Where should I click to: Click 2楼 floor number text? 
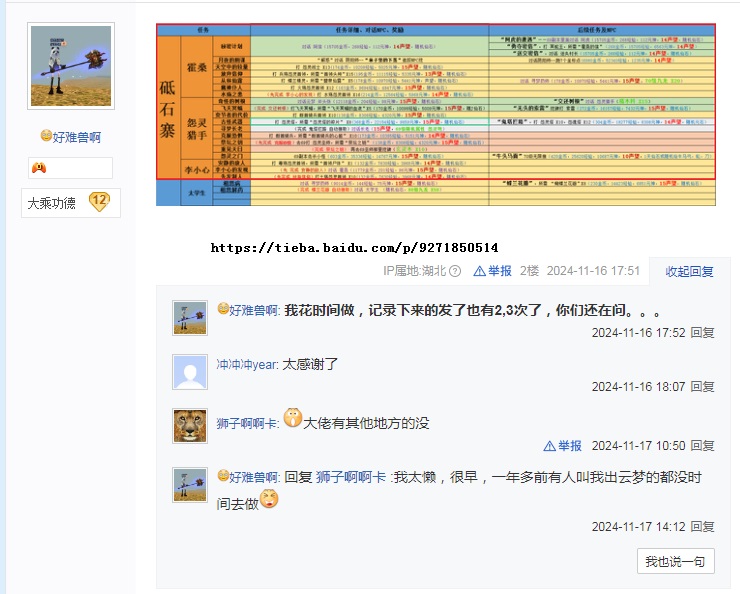click(529, 271)
